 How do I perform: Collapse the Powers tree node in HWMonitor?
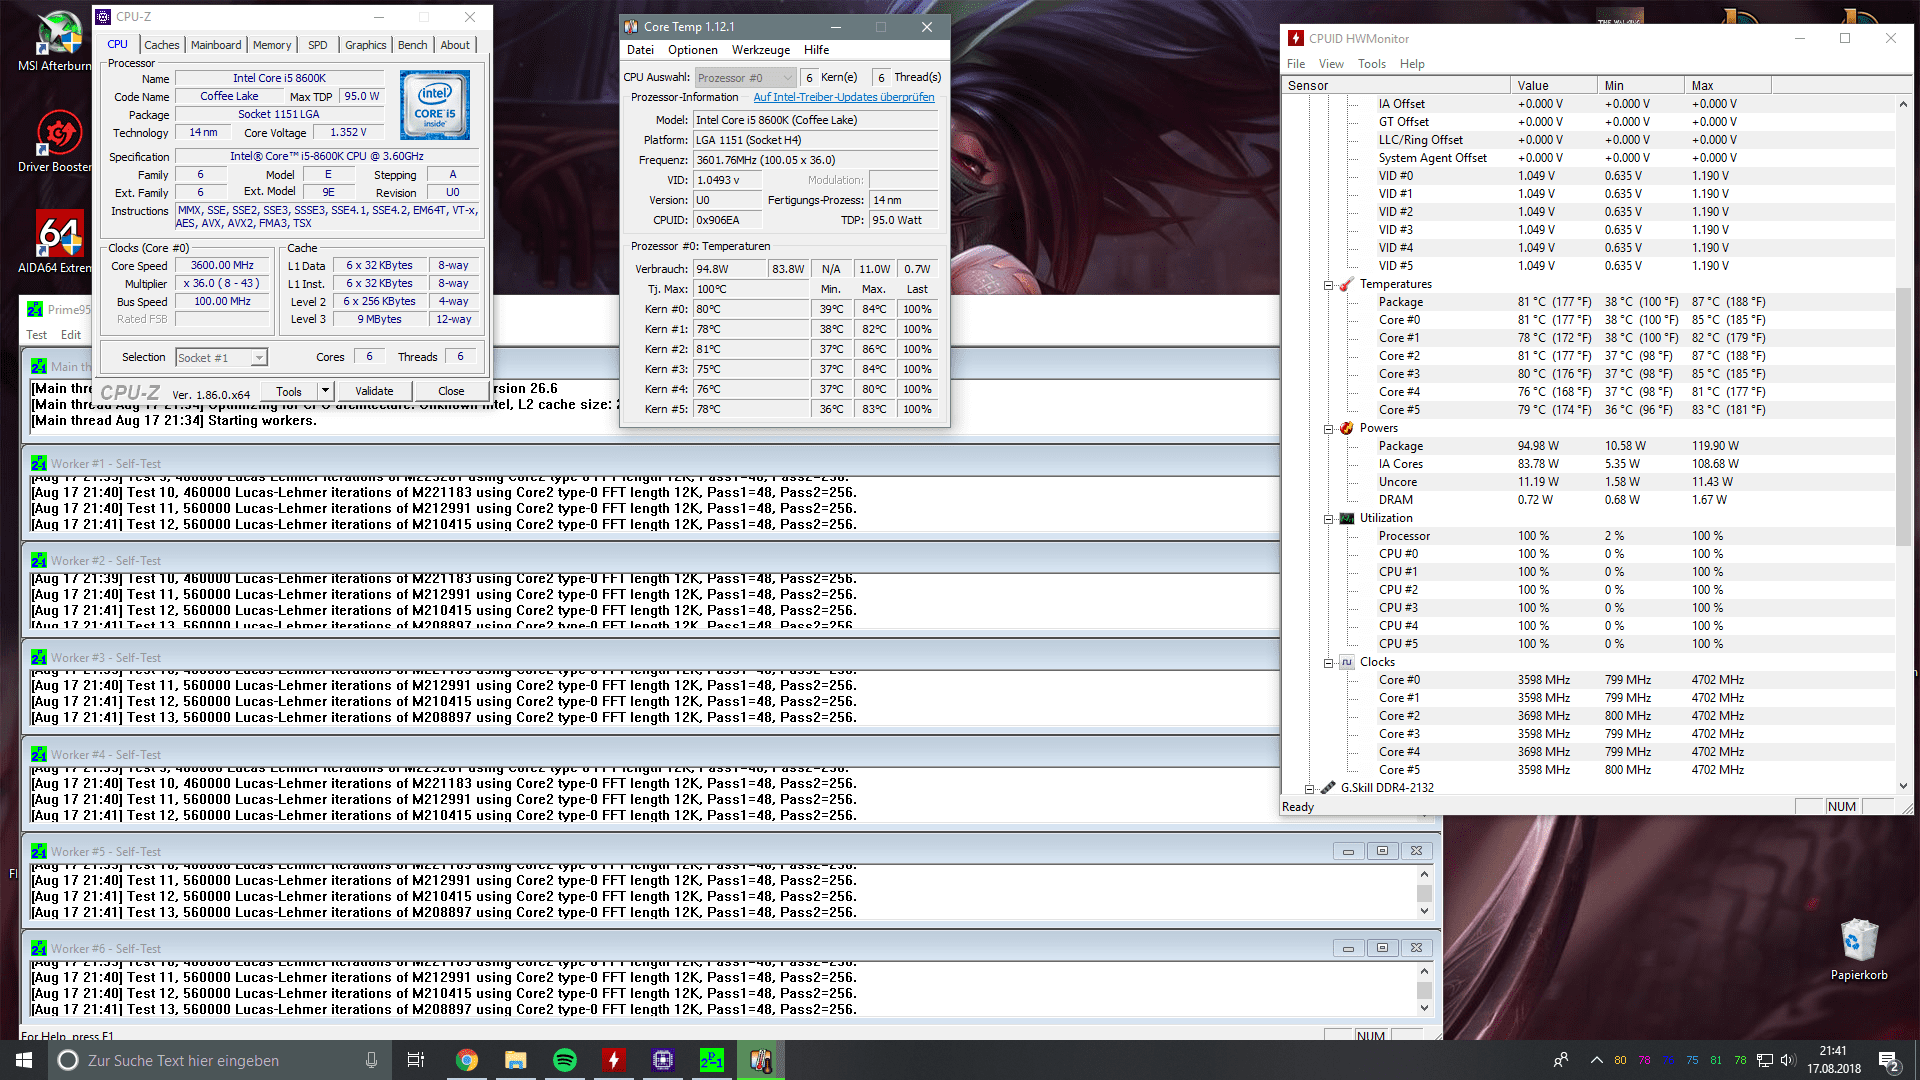(x=1329, y=429)
